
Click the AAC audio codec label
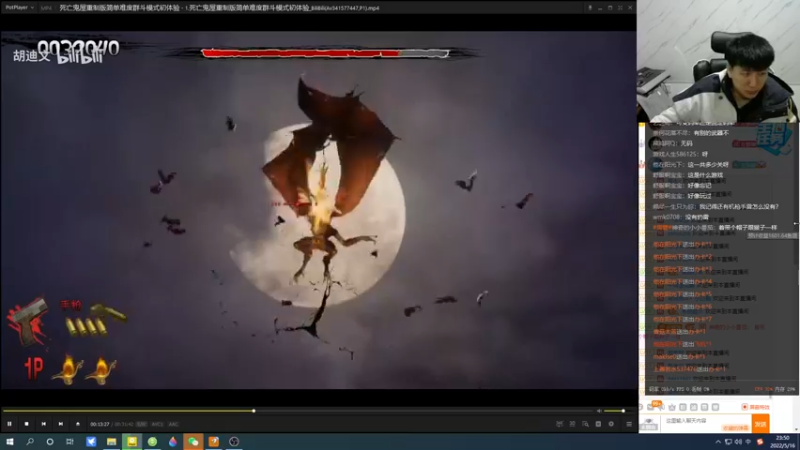pos(173,424)
